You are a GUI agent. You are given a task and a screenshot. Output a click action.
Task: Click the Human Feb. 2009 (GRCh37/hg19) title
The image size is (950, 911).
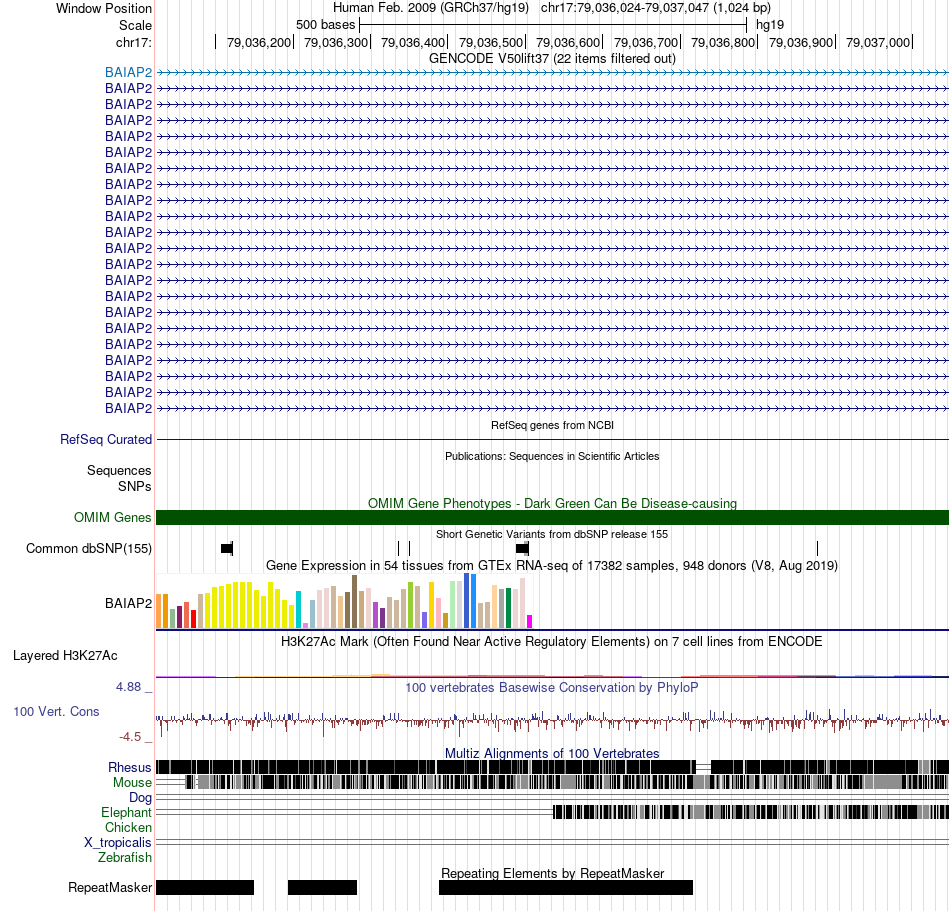click(431, 8)
